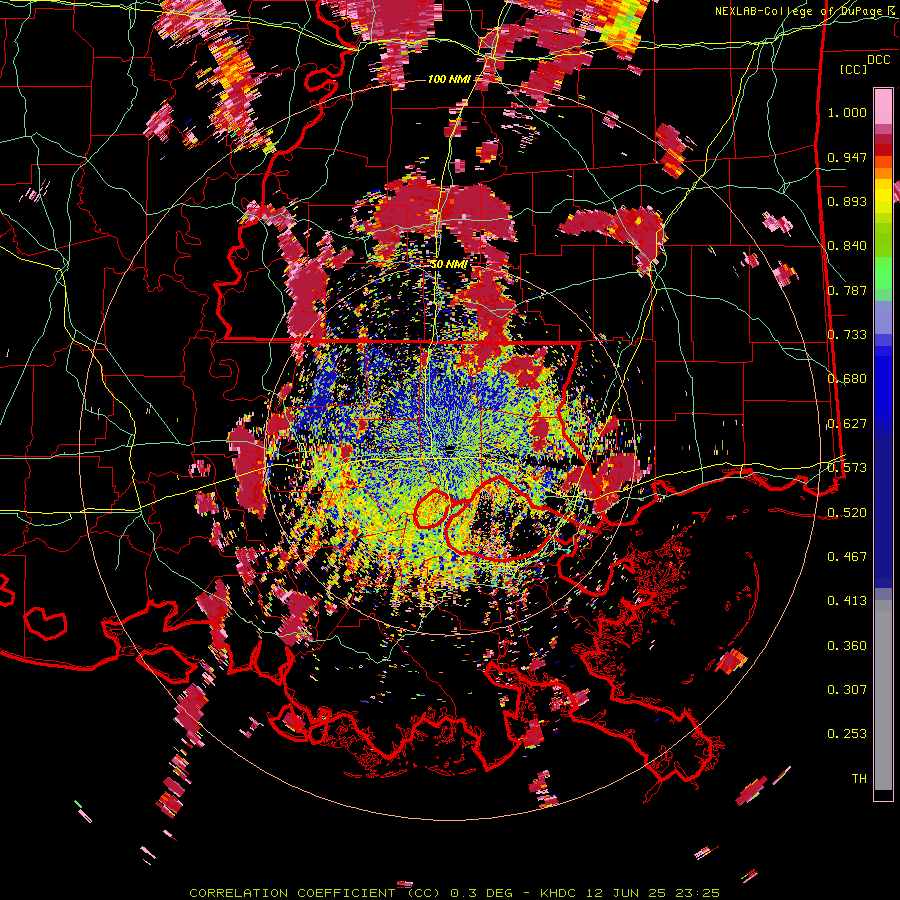
Task: Click the gray band of the color bar
Action: [883, 695]
